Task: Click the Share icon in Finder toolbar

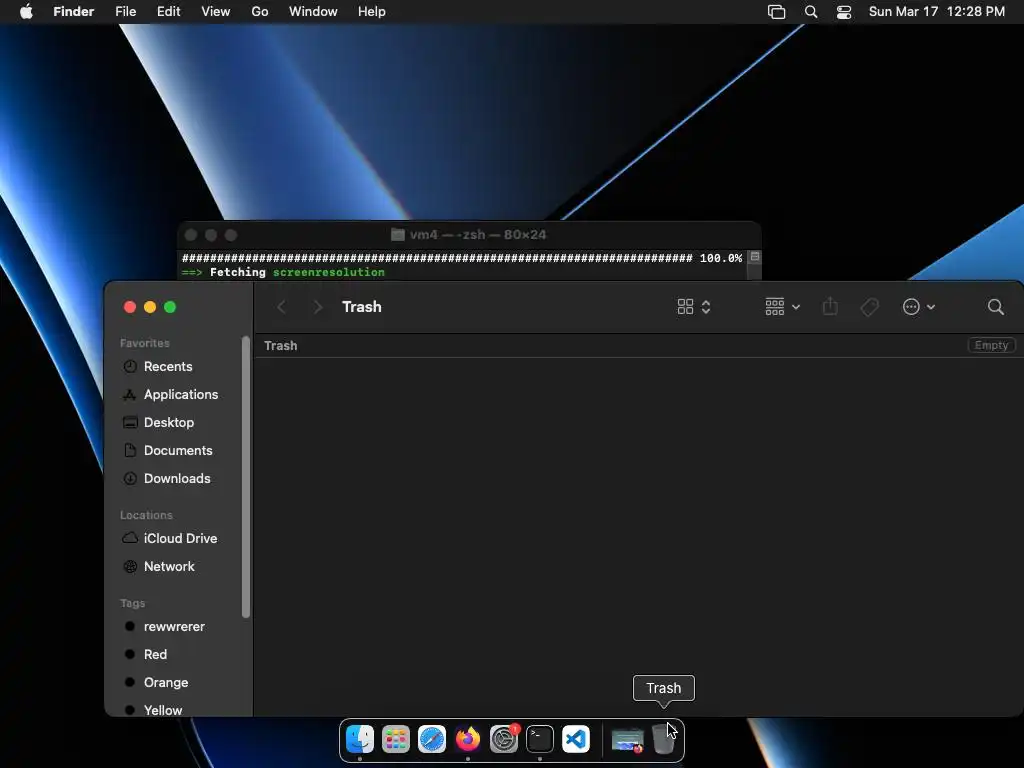Action: tap(830, 306)
